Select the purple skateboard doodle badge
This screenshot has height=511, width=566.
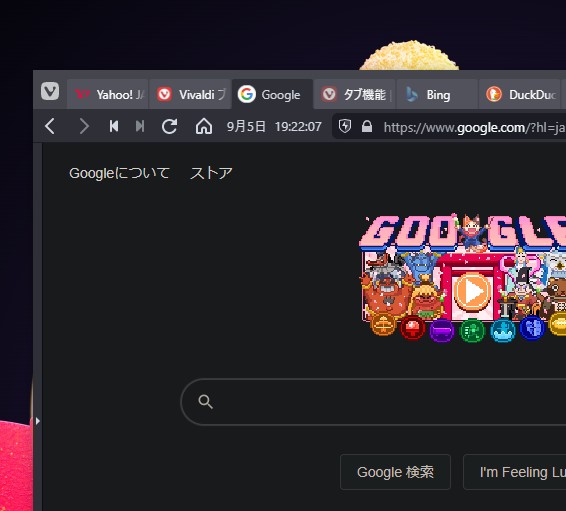pos(442,330)
